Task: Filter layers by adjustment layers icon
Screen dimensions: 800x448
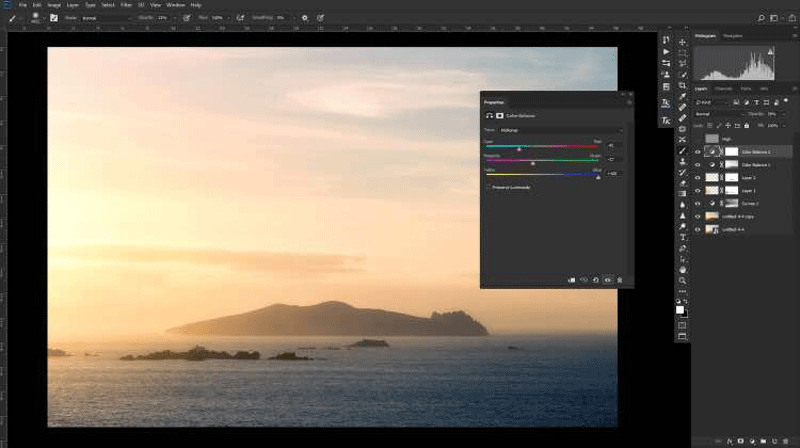Action: [x=746, y=103]
